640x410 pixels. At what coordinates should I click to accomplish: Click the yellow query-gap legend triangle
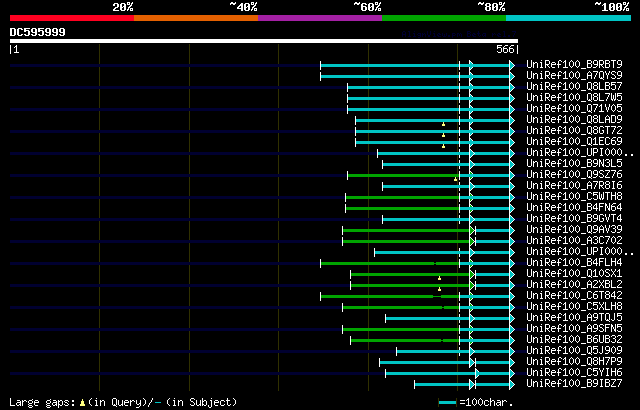click(x=82, y=403)
